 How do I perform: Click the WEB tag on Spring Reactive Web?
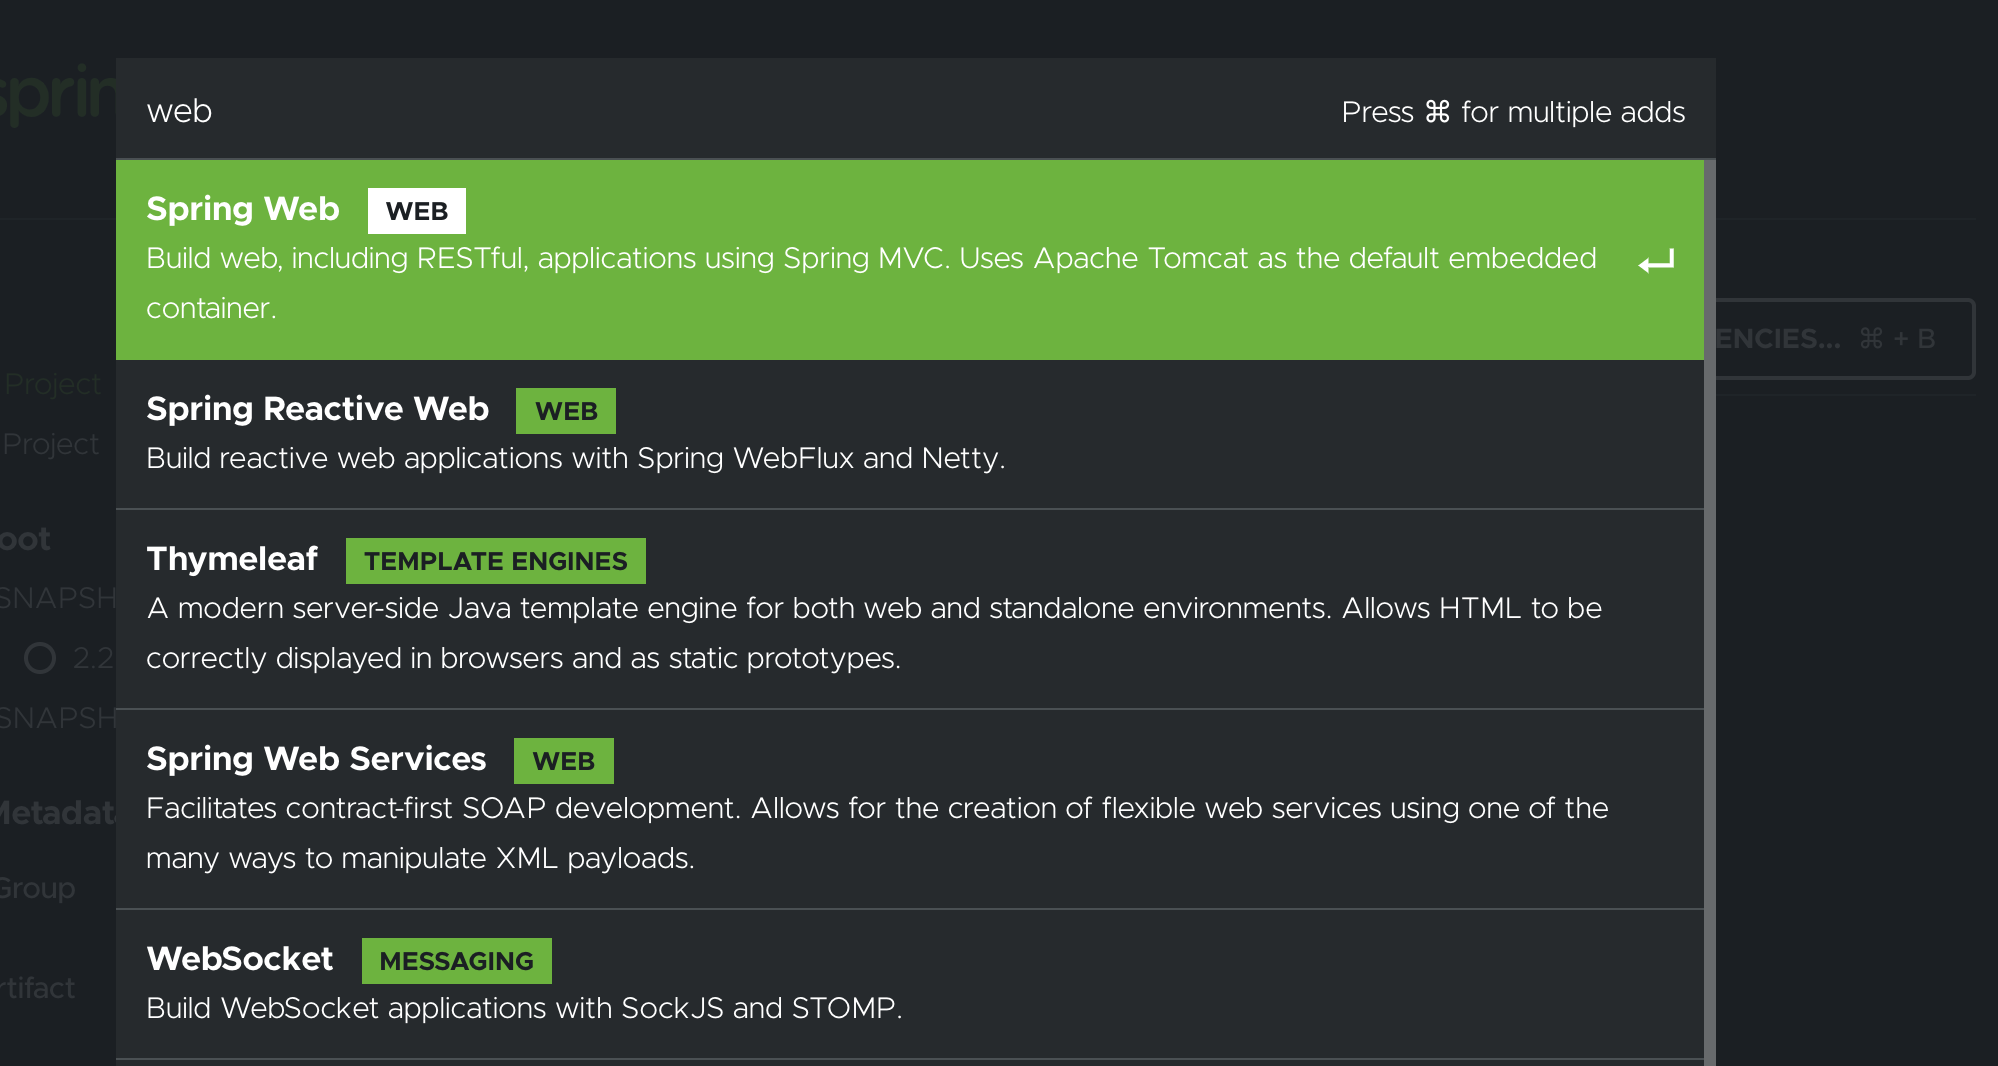pyautogui.click(x=566, y=411)
